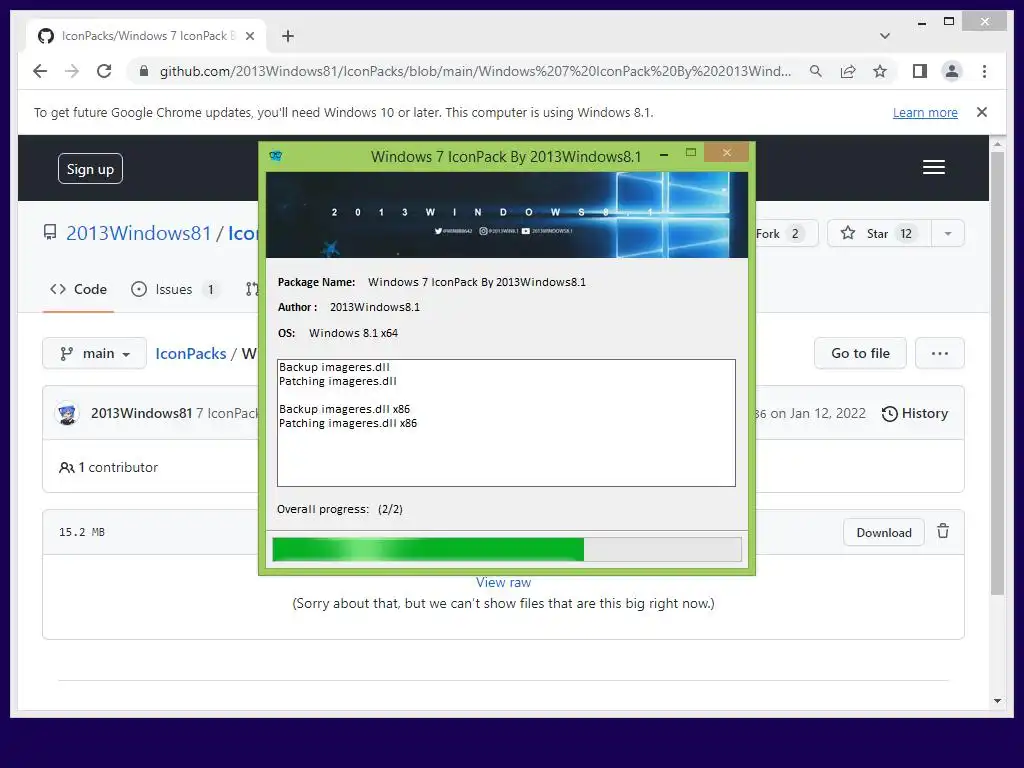Open the 2013Windows81 owner link
The image size is (1024, 768).
coord(138,233)
